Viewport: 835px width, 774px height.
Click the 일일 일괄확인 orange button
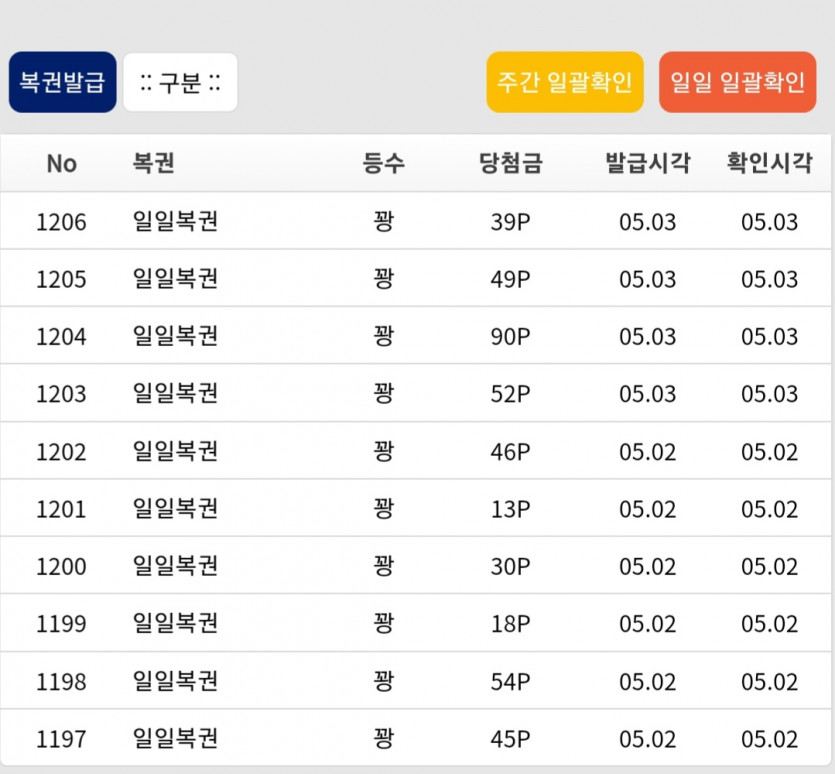click(x=737, y=82)
